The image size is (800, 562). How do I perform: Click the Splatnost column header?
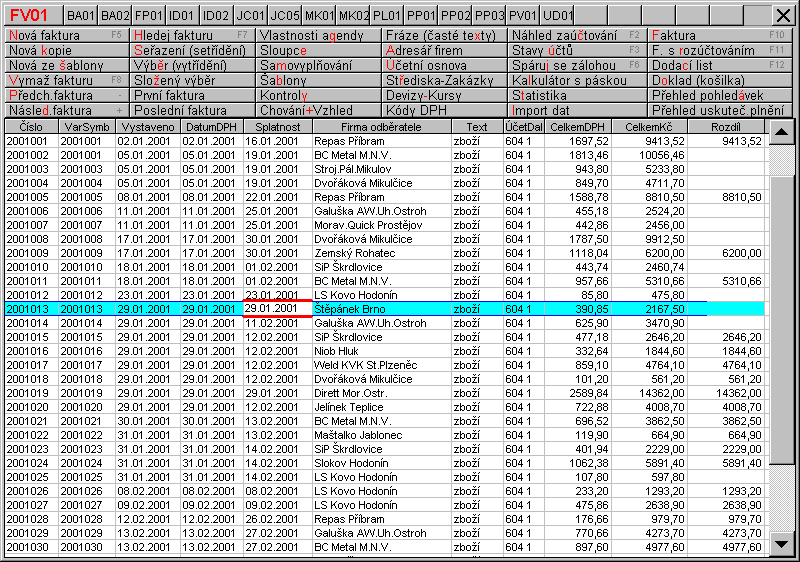pyautogui.click(x=278, y=127)
